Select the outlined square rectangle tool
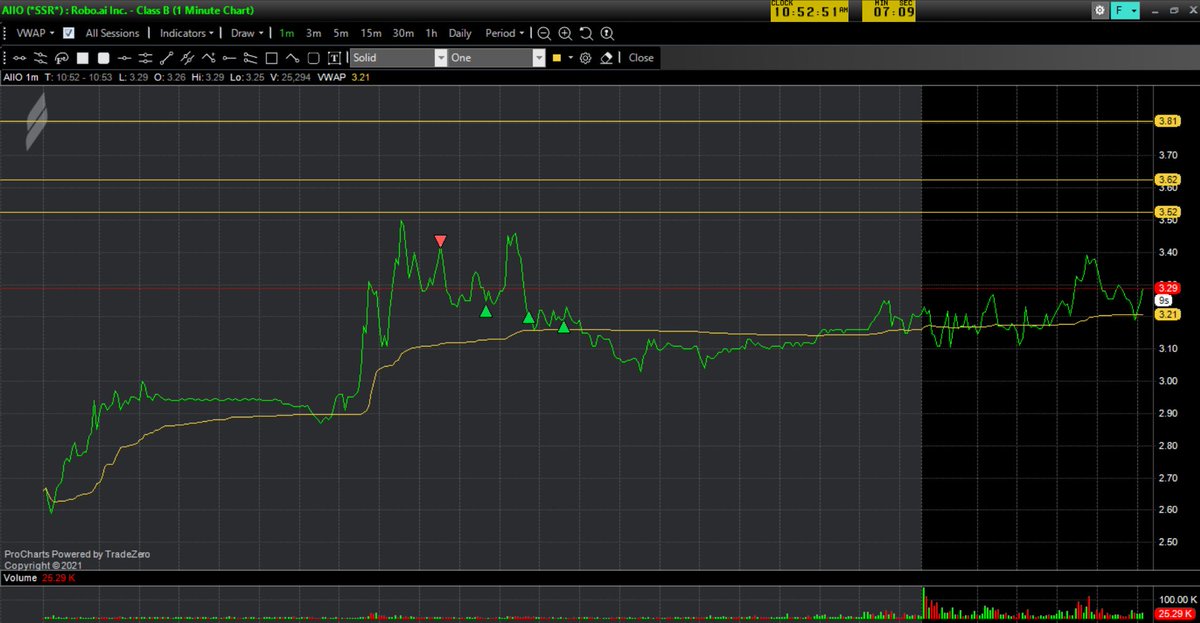The width and height of the screenshot is (1200, 623). pyautogui.click(x=271, y=58)
